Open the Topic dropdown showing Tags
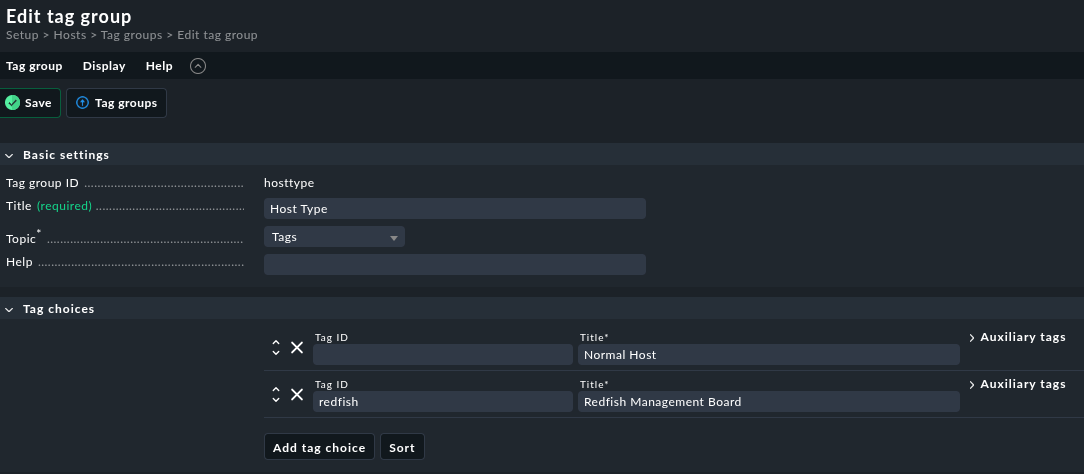1084x474 pixels. (334, 237)
